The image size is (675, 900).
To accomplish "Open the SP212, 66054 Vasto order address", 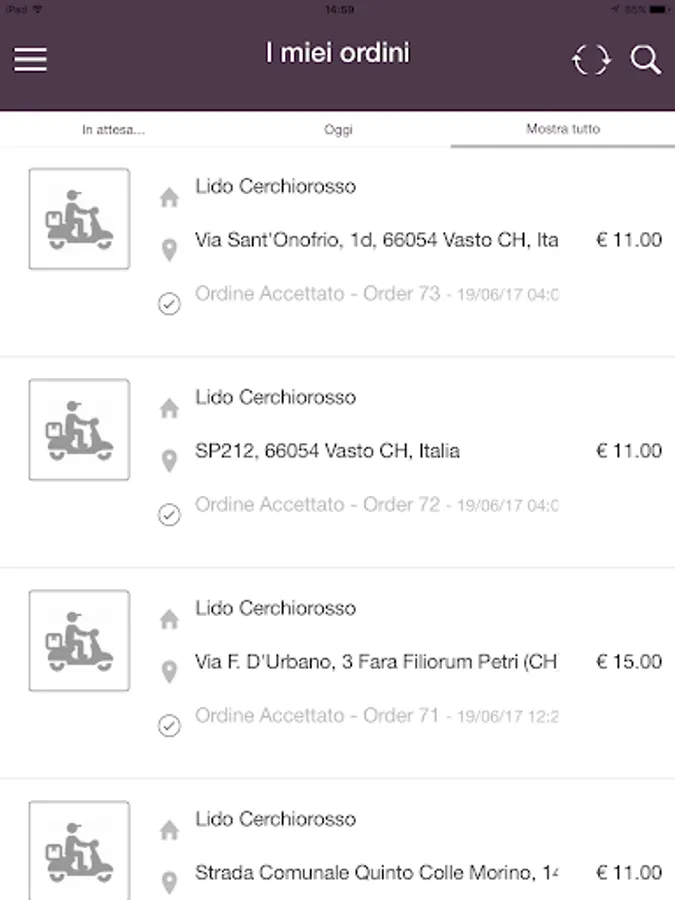I will point(327,451).
